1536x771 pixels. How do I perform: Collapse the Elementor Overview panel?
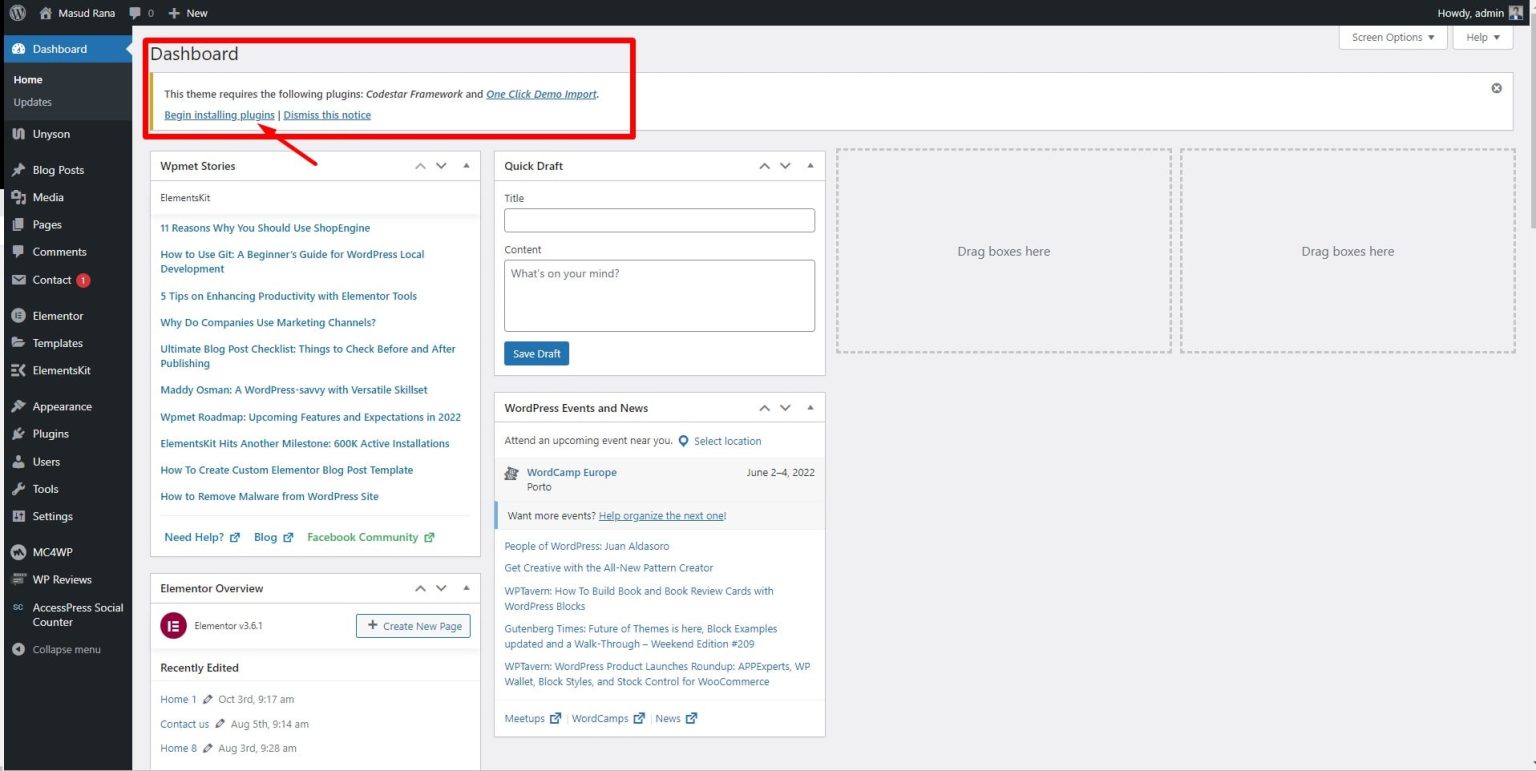click(465, 588)
